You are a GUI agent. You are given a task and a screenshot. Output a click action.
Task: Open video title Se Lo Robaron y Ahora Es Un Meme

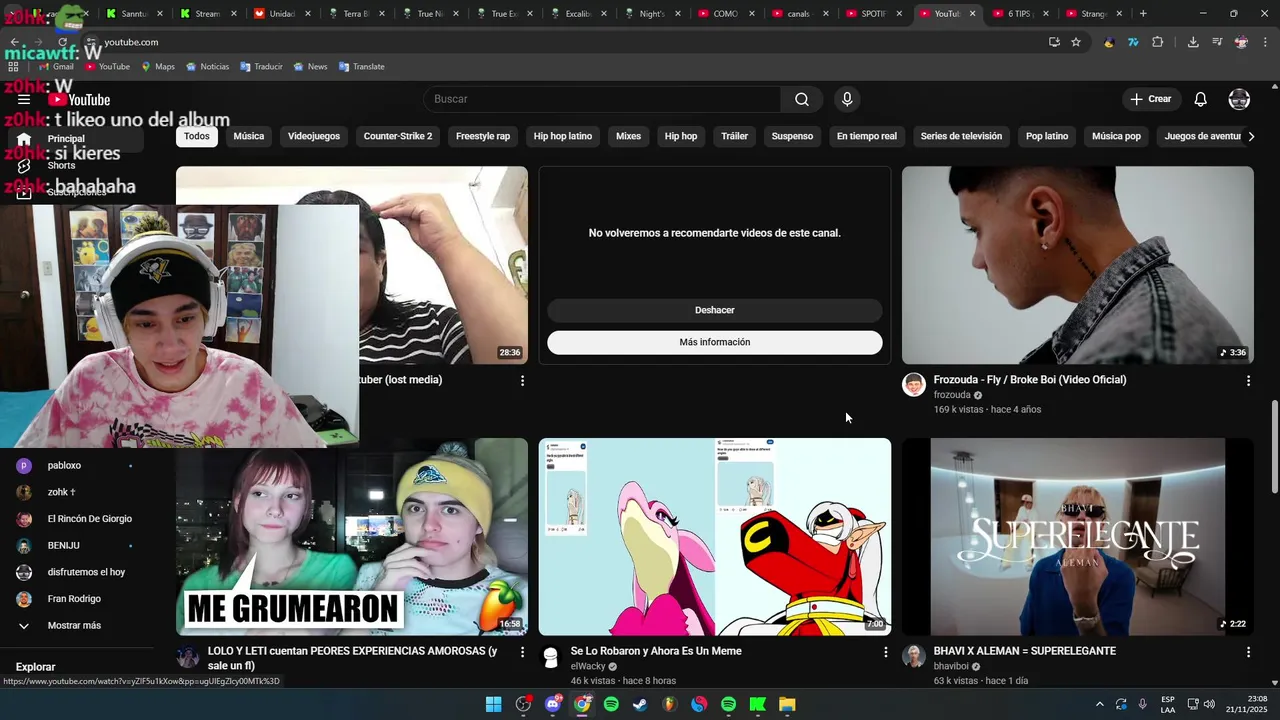656,651
